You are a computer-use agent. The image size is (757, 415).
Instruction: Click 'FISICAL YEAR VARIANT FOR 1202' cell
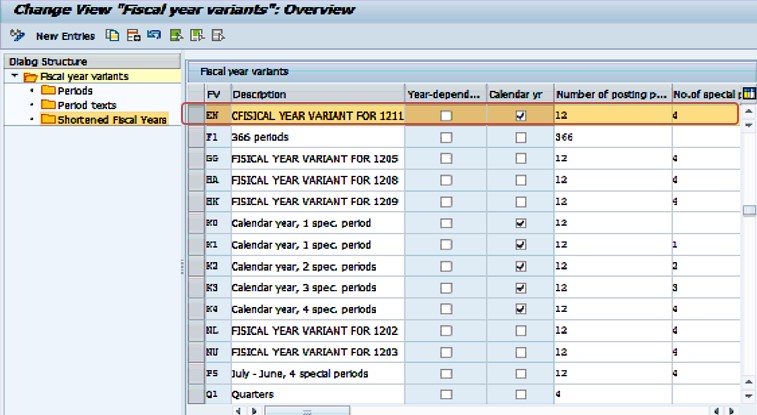coord(317,331)
